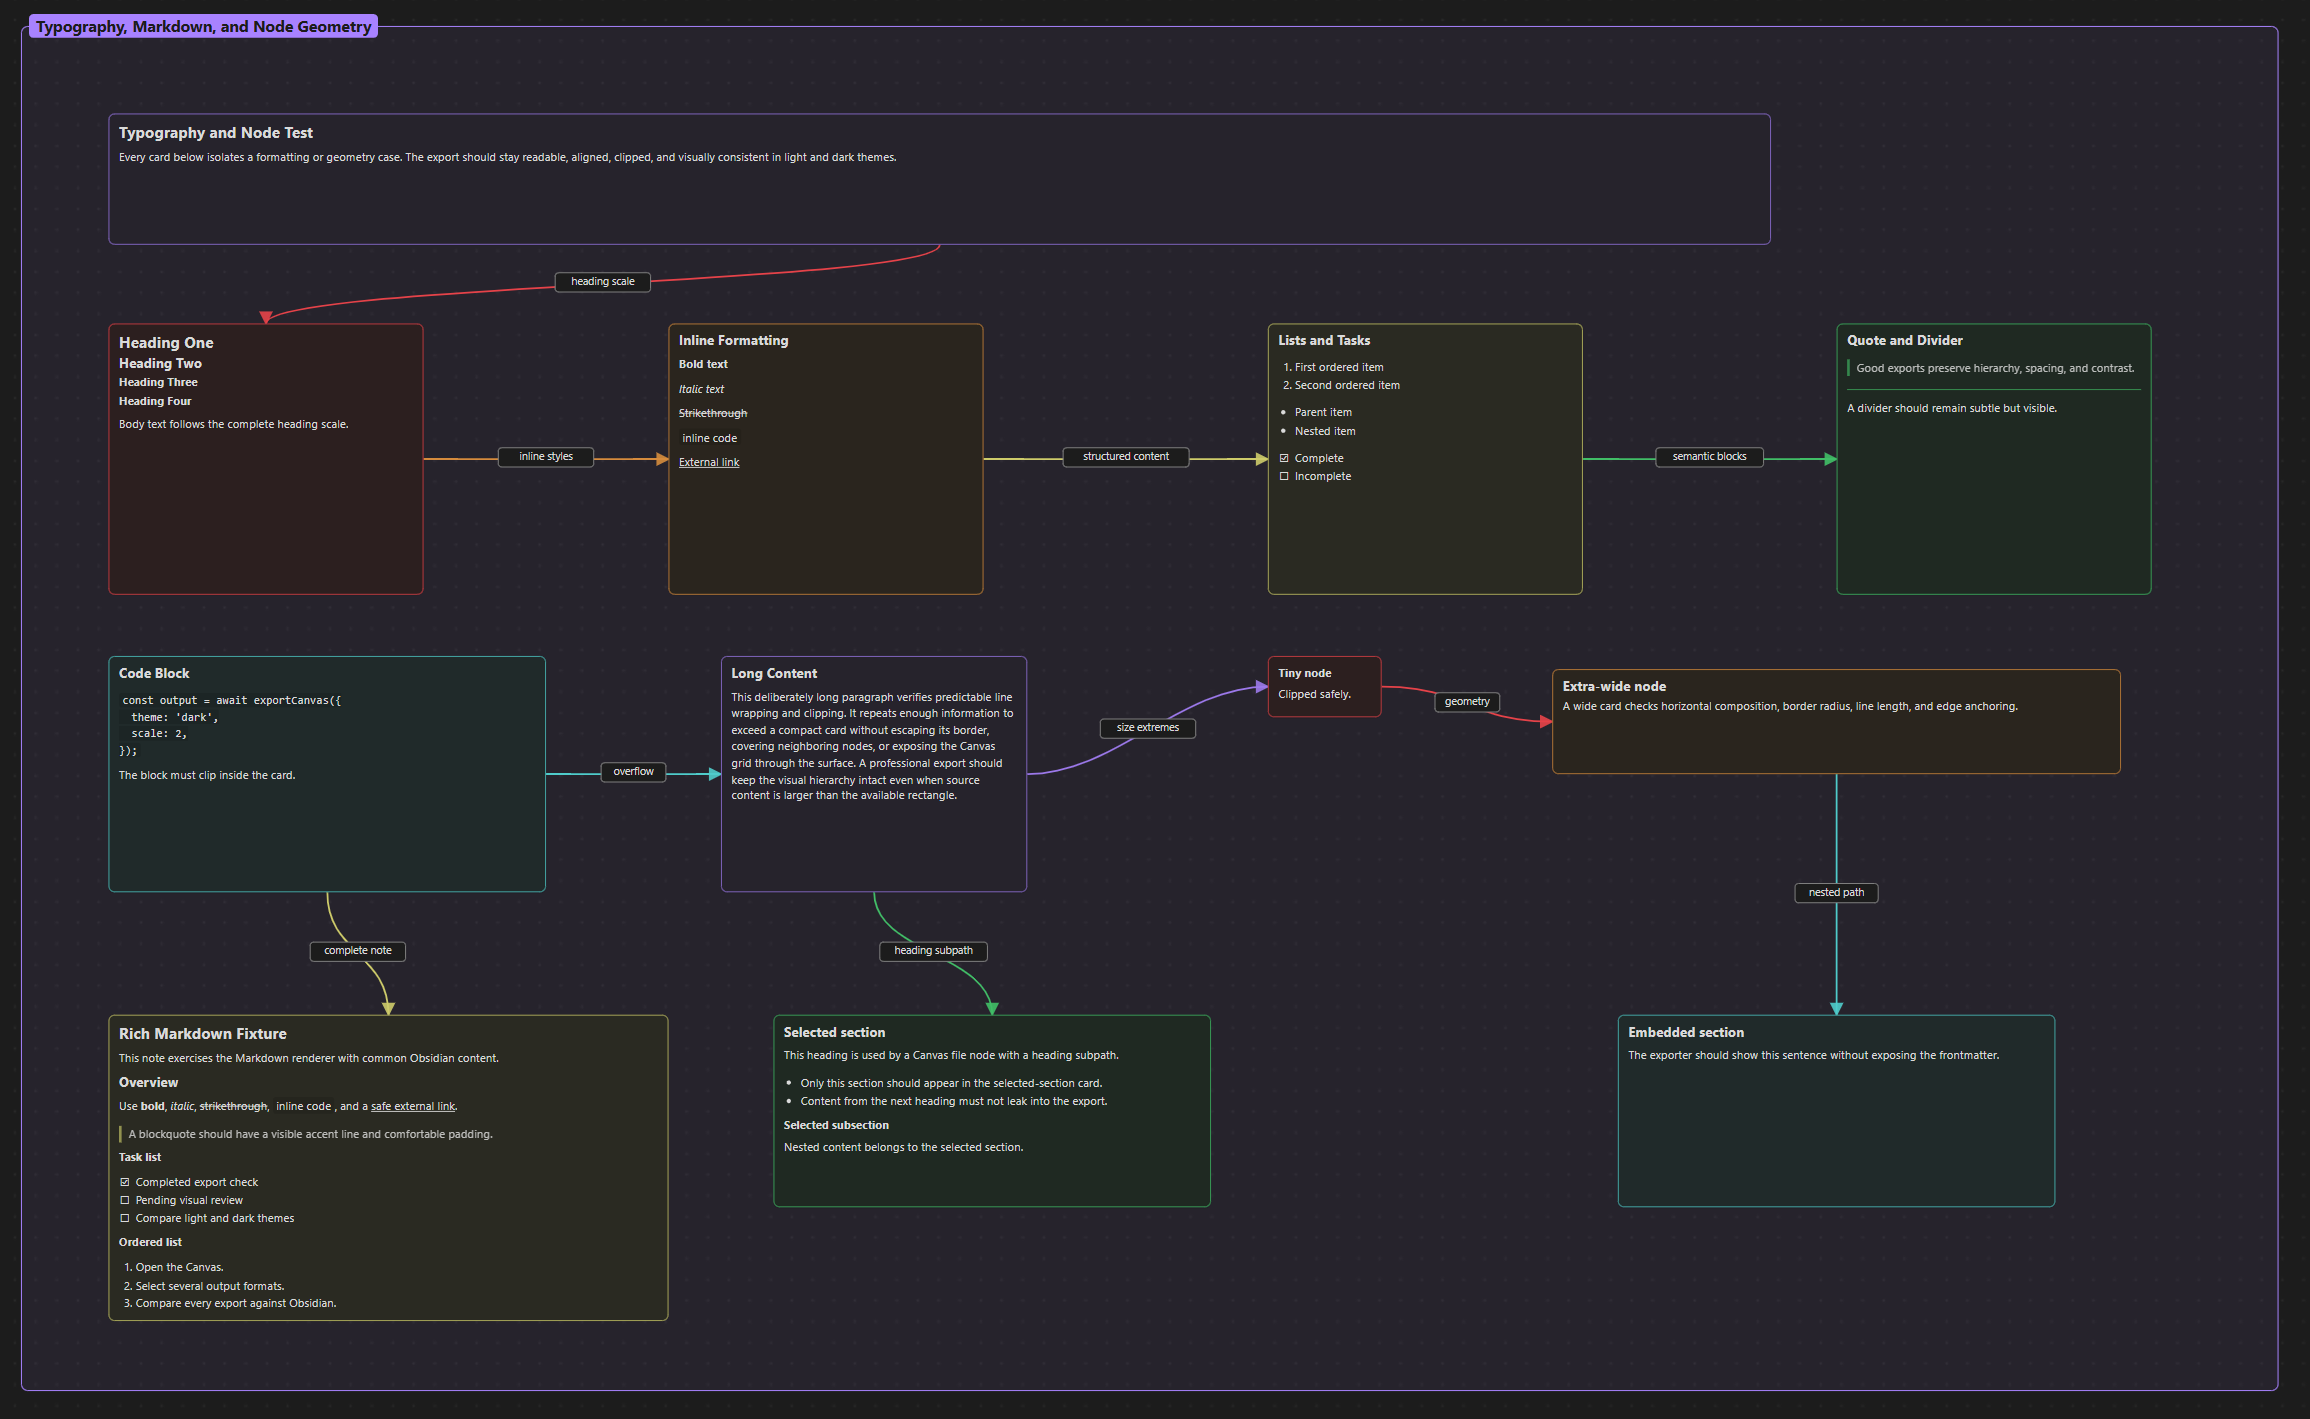Tick Compare light and dark themes checkbox
The image size is (2310, 1419).
[125, 1218]
